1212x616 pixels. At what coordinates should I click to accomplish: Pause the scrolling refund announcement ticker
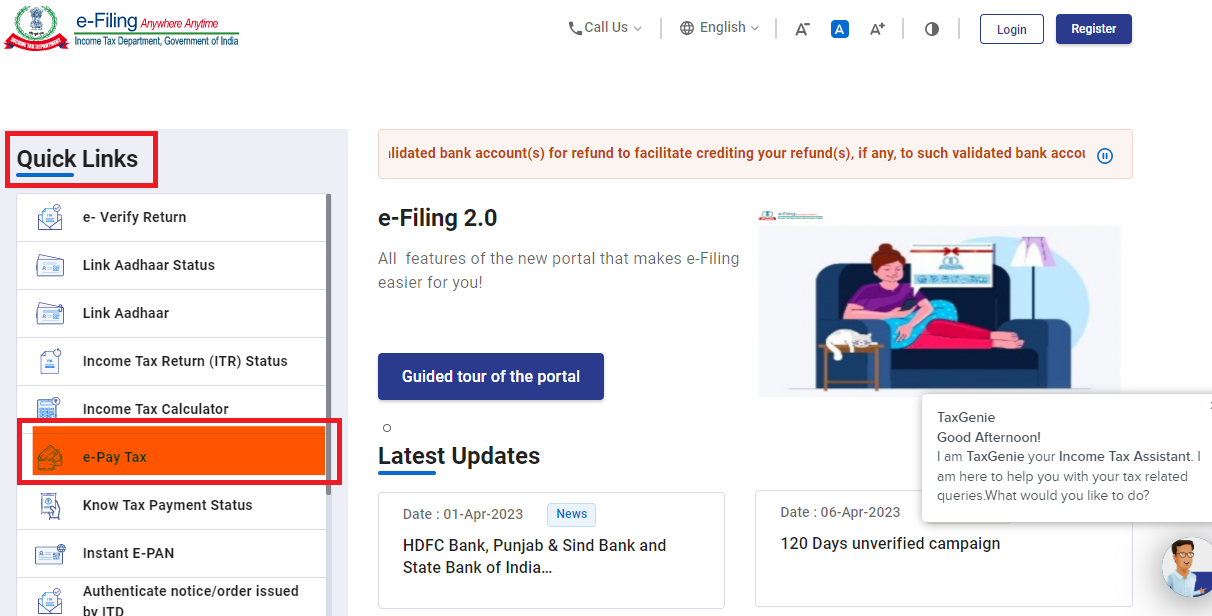click(1105, 155)
